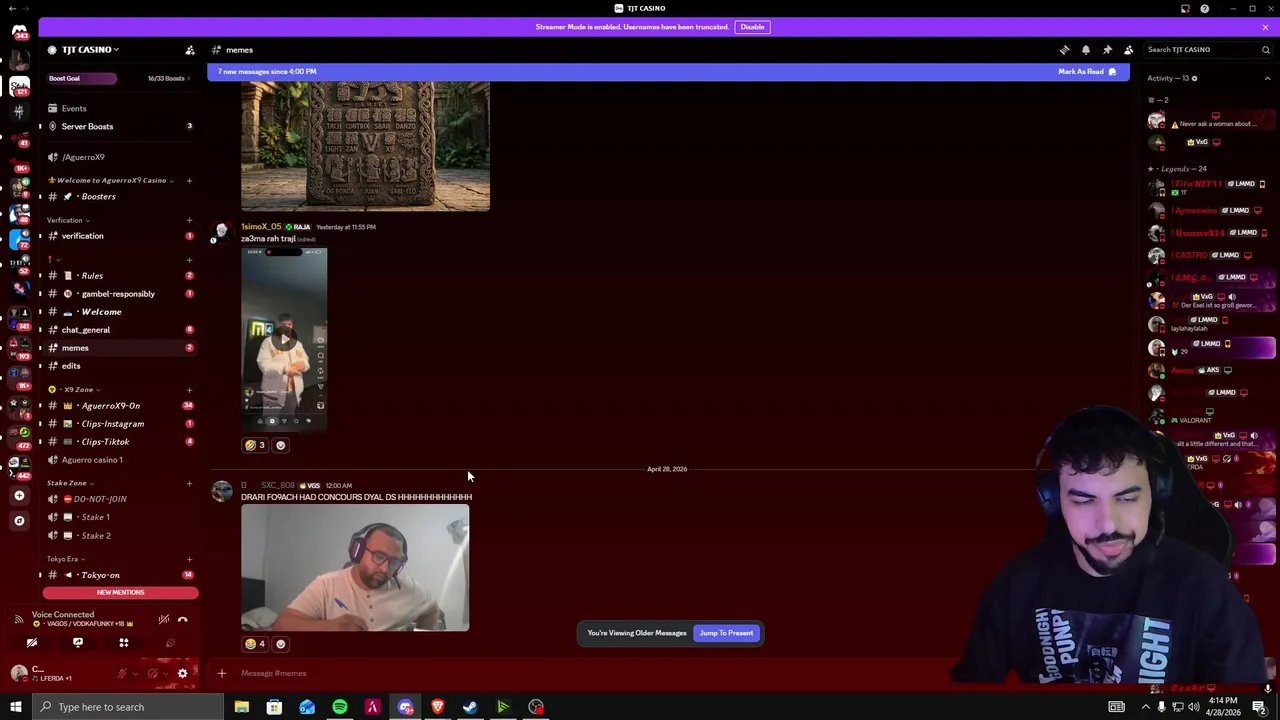Image resolution: width=1280 pixels, height=720 pixels.
Task: Create channel in Verfication category
Action: tap(189, 220)
